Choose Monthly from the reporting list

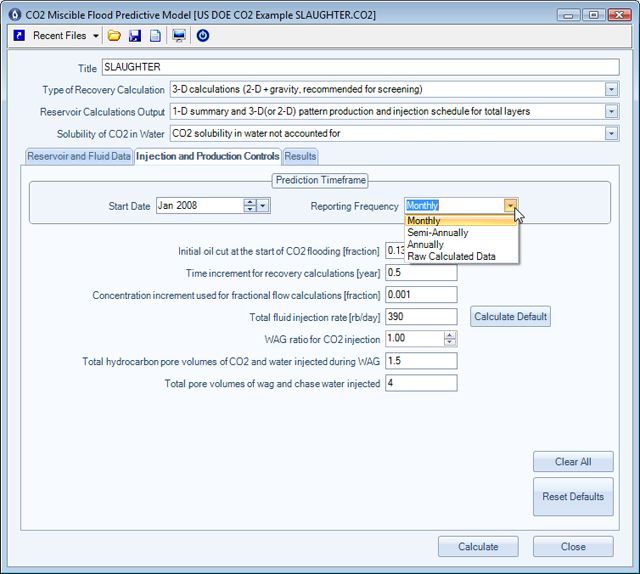(461, 221)
